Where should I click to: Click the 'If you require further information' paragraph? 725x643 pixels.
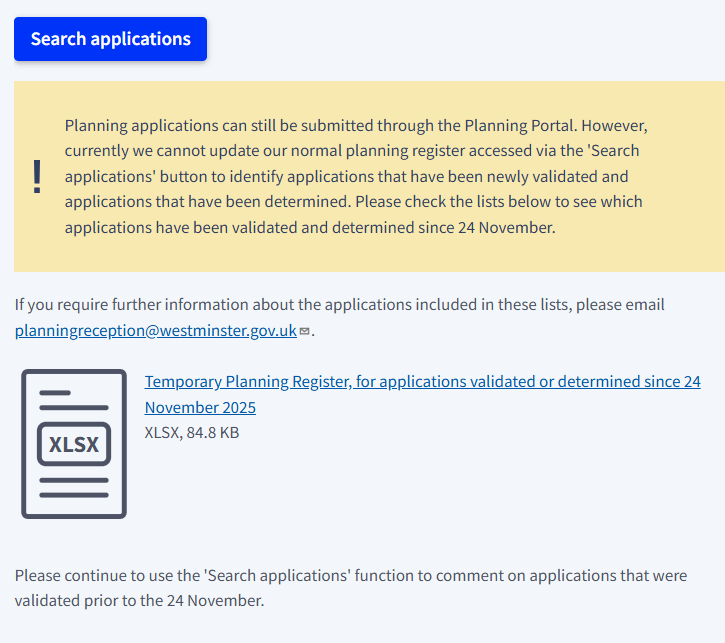click(339, 305)
